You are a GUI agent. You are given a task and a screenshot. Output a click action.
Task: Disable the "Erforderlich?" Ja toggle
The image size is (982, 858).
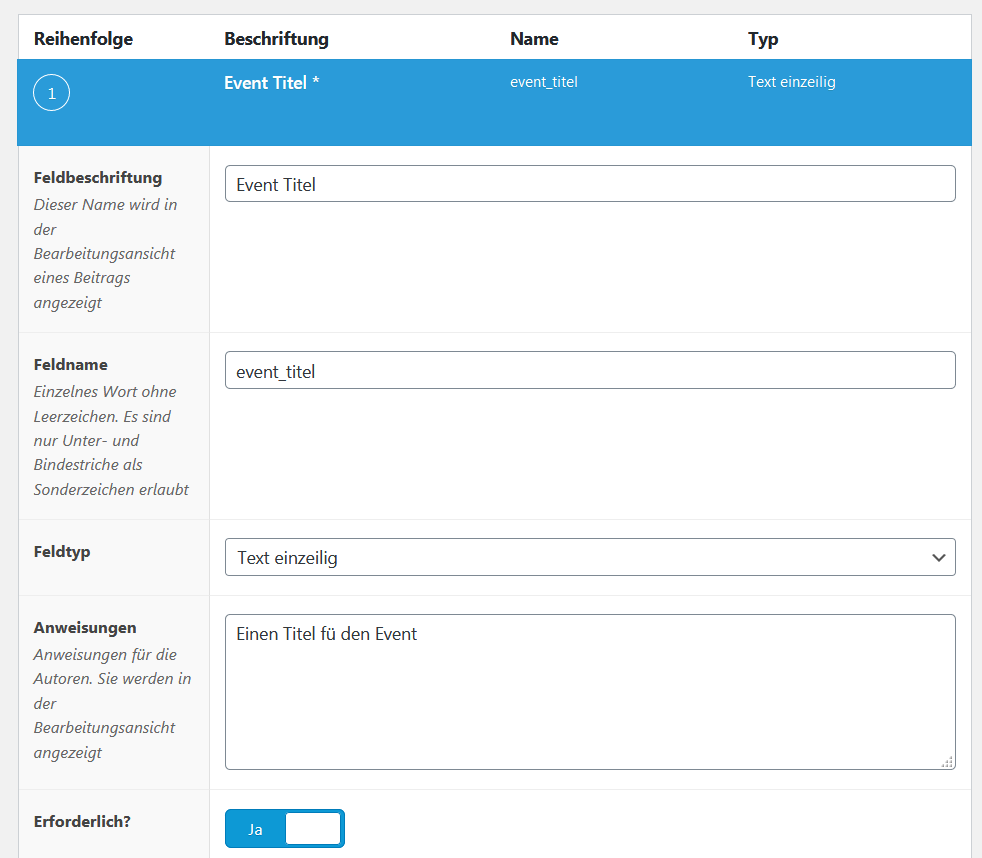285,828
